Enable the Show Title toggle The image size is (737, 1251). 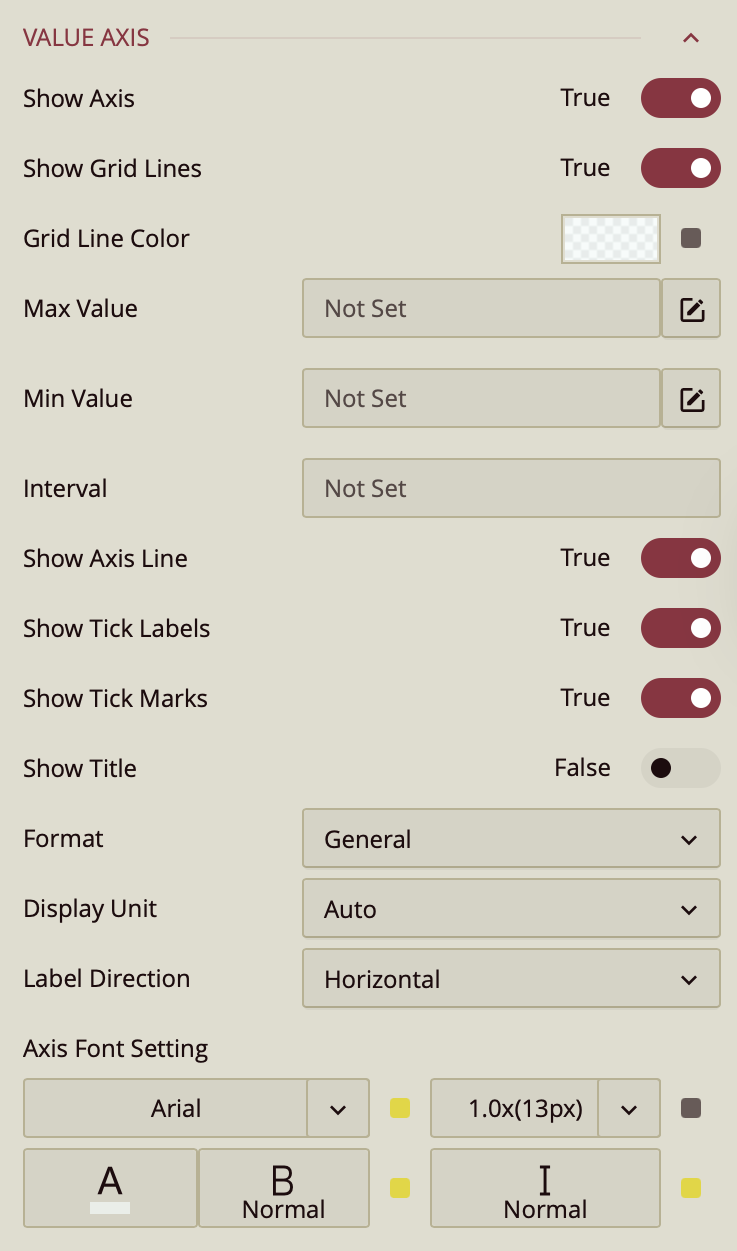(x=680, y=768)
